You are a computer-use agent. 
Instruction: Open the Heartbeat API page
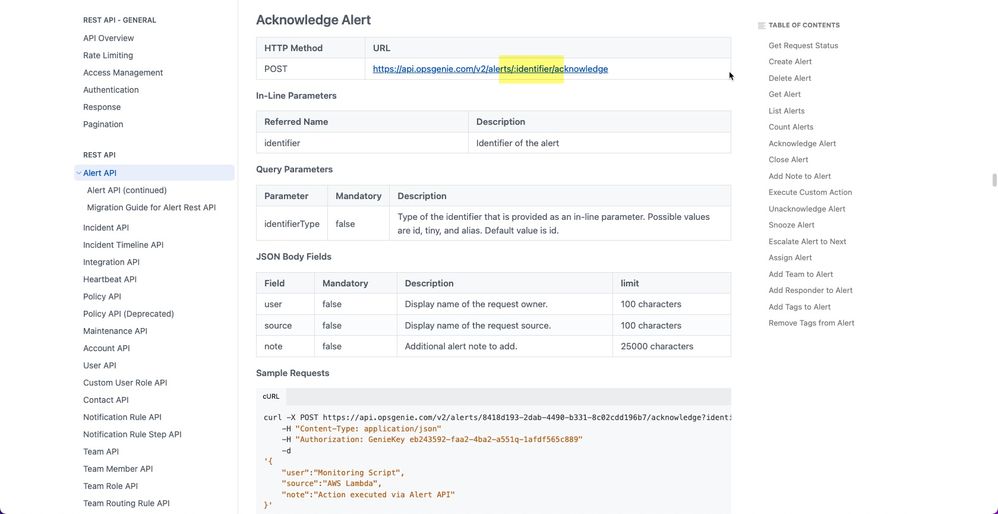click(x=109, y=279)
